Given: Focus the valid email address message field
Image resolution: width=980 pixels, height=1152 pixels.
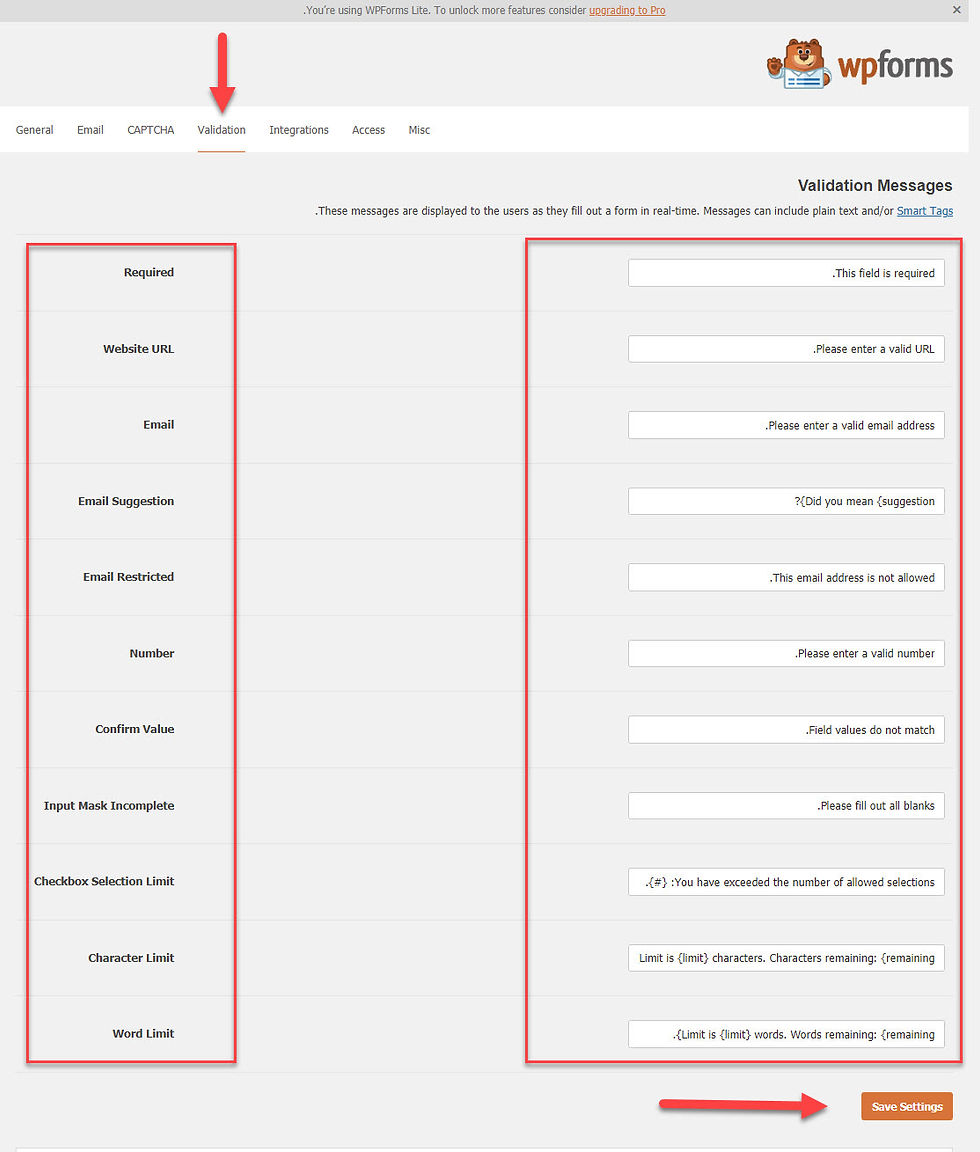Looking at the screenshot, I should [786, 425].
